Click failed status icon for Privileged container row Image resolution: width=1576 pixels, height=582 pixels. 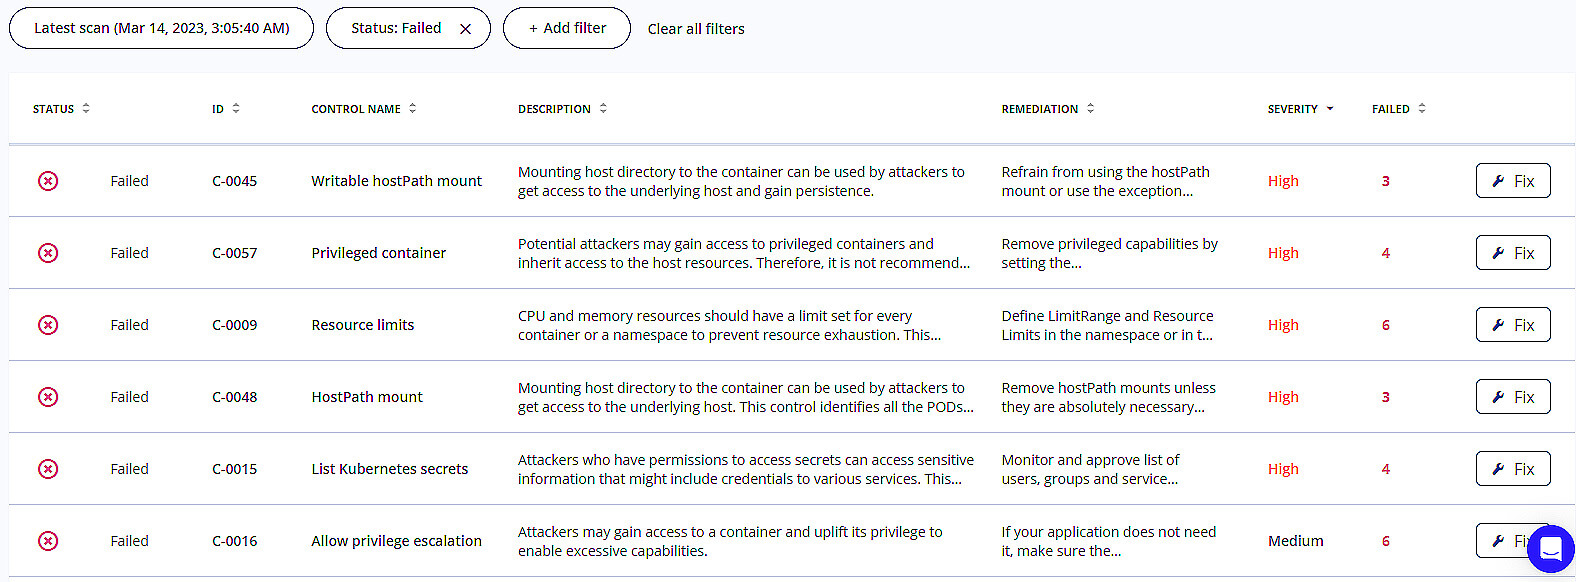(x=48, y=253)
